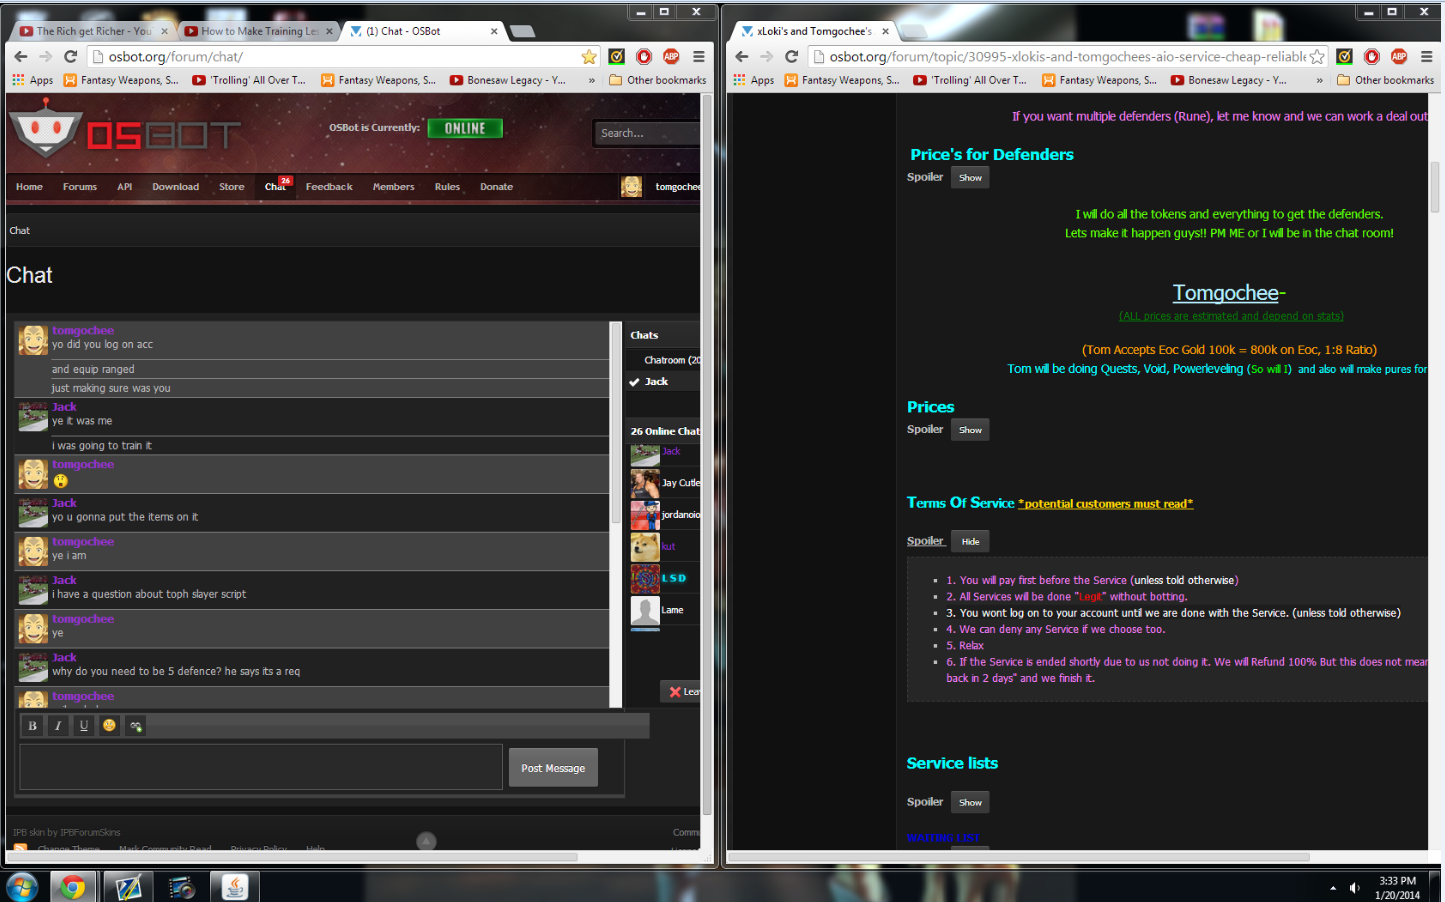
Task: Open Other bookmarks folder in forum topic window
Action: point(1385,80)
